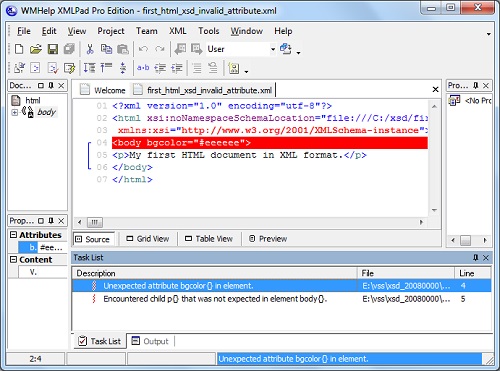Click the check well-formed document icon
The height and width of the screenshot is (371, 500).
[x=35, y=68]
